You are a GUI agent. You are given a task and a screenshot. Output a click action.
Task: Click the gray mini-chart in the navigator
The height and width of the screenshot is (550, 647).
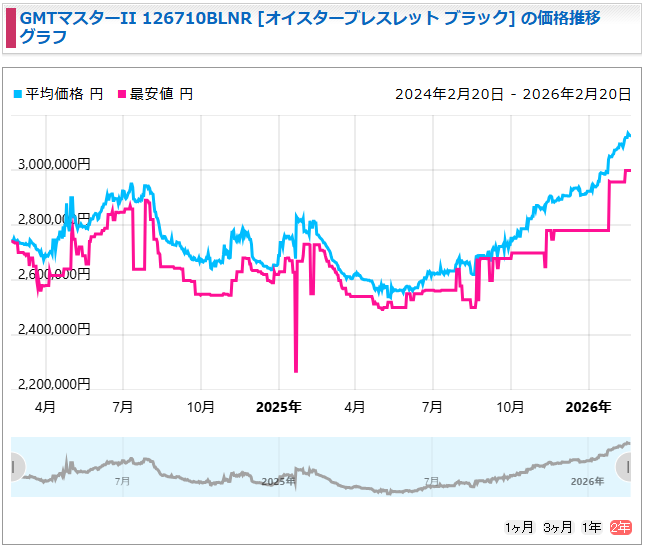(320, 470)
